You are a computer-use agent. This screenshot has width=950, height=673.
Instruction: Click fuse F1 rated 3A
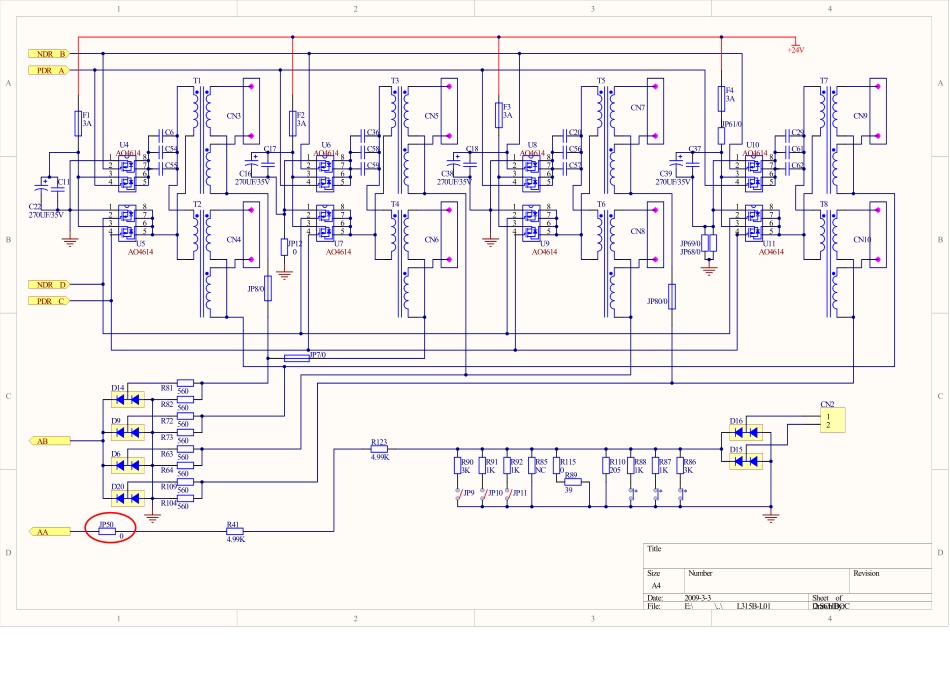pos(78,122)
